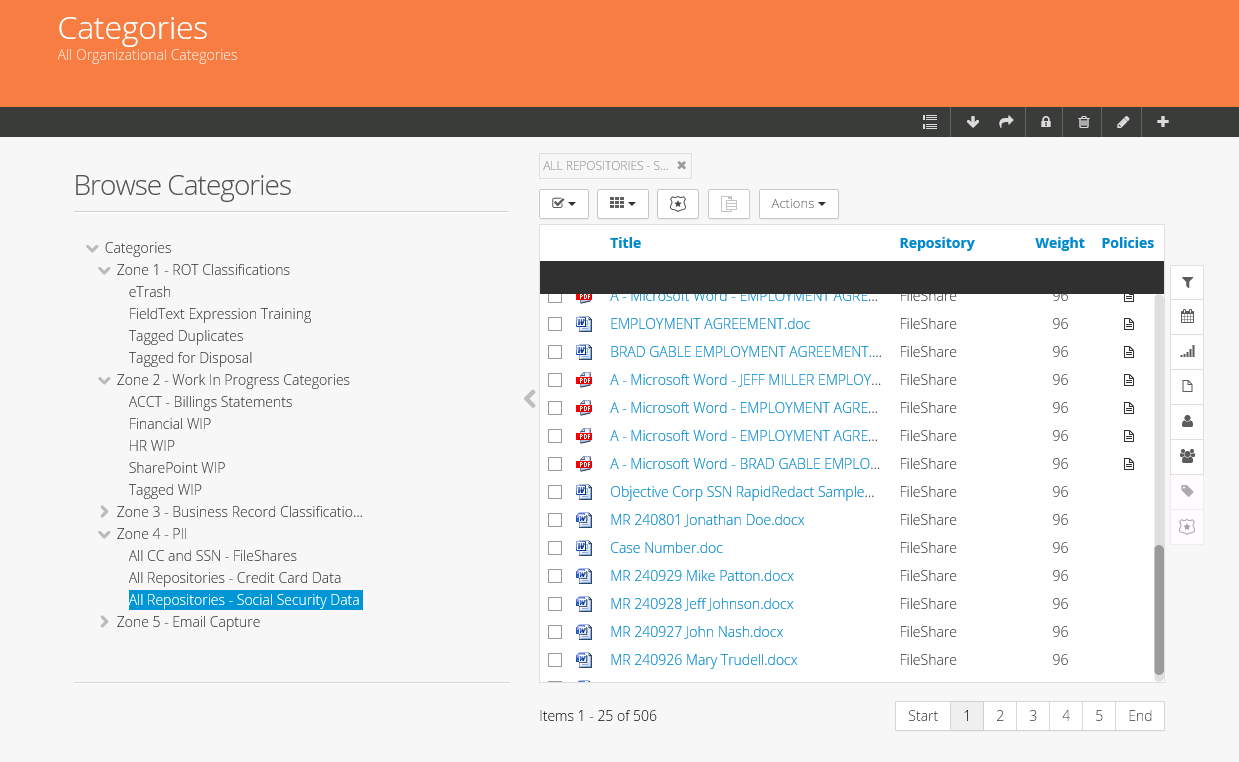Click the share arrow icon in dark toolbar

(1006, 122)
